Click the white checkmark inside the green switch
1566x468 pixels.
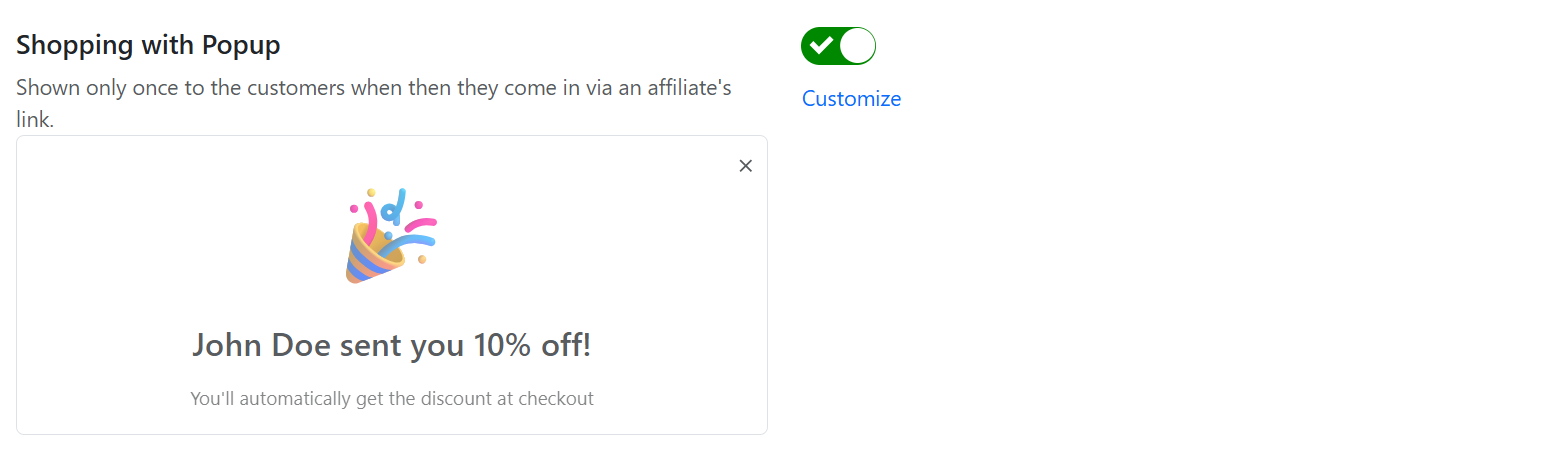pyautogui.click(x=821, y=46)
